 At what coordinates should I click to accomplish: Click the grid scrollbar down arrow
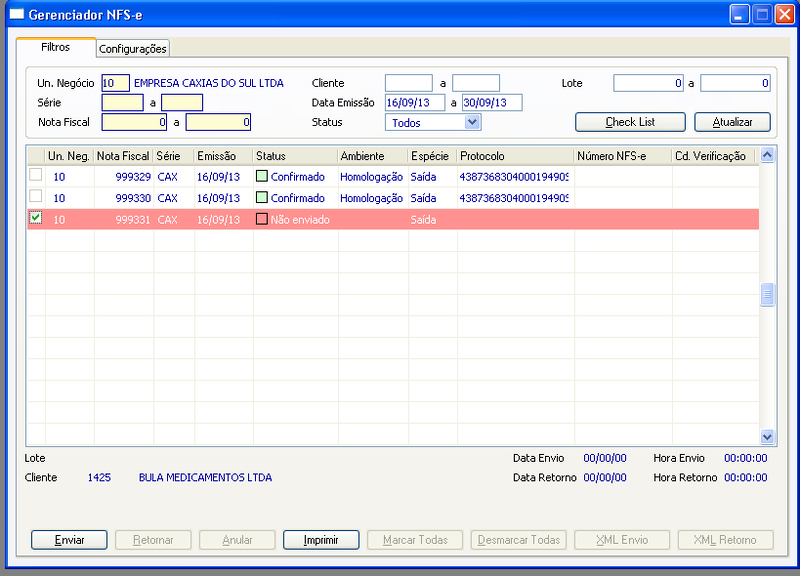(x=767, y=437)
